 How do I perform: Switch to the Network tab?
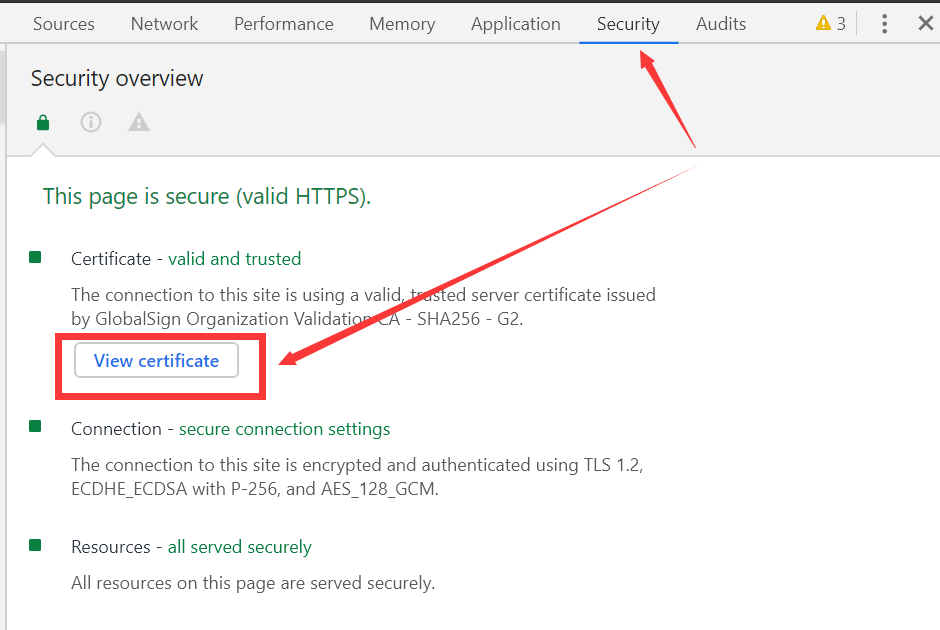(164, 24)
